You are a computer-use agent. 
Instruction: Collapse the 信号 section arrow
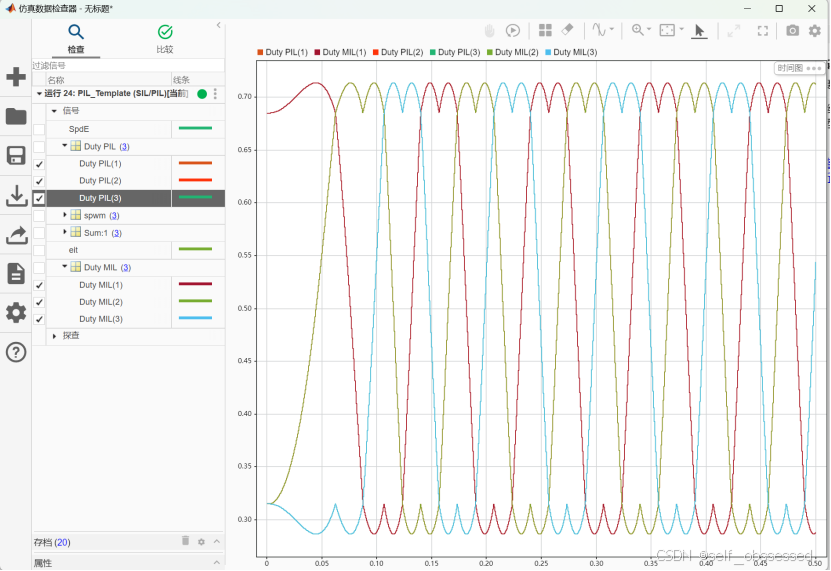click(54, 111)
